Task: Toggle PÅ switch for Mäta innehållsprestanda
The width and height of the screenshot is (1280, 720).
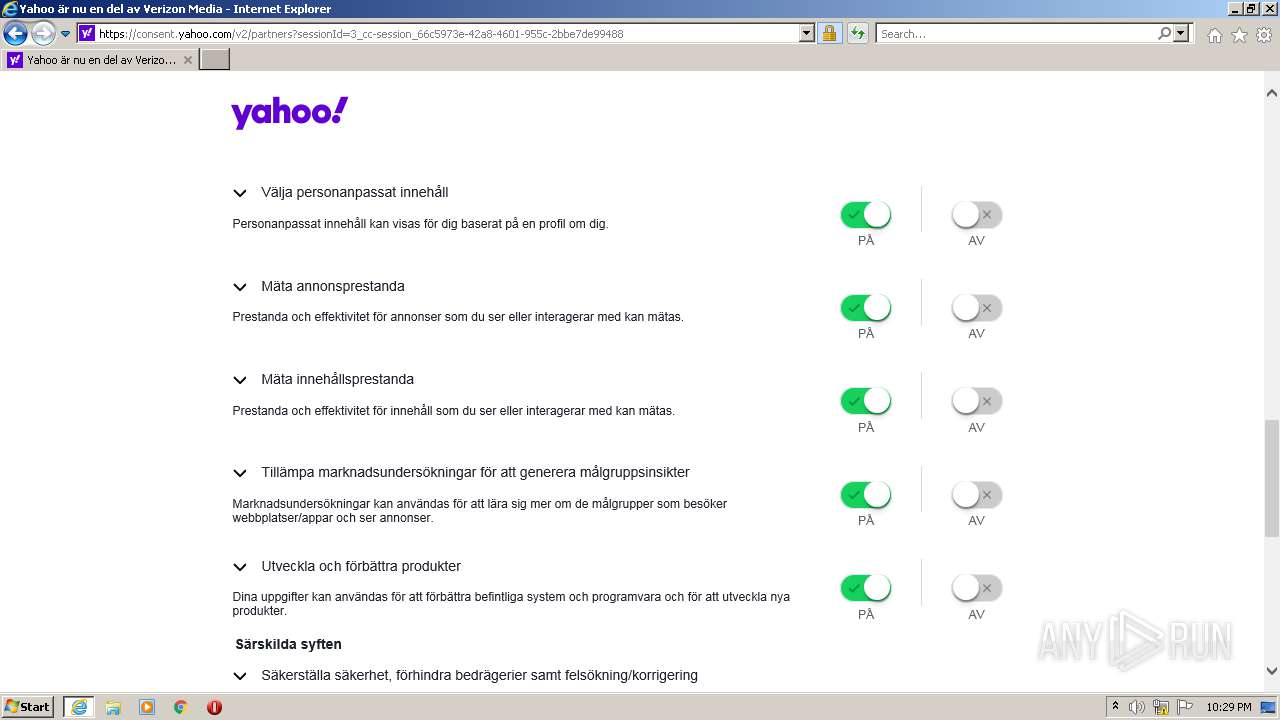Action: coord(866,401)
